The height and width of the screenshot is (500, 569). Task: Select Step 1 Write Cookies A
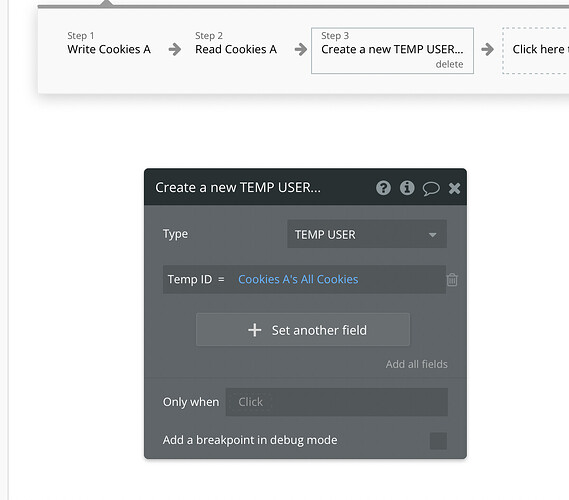pyautogui.click(x=109, y=44)
